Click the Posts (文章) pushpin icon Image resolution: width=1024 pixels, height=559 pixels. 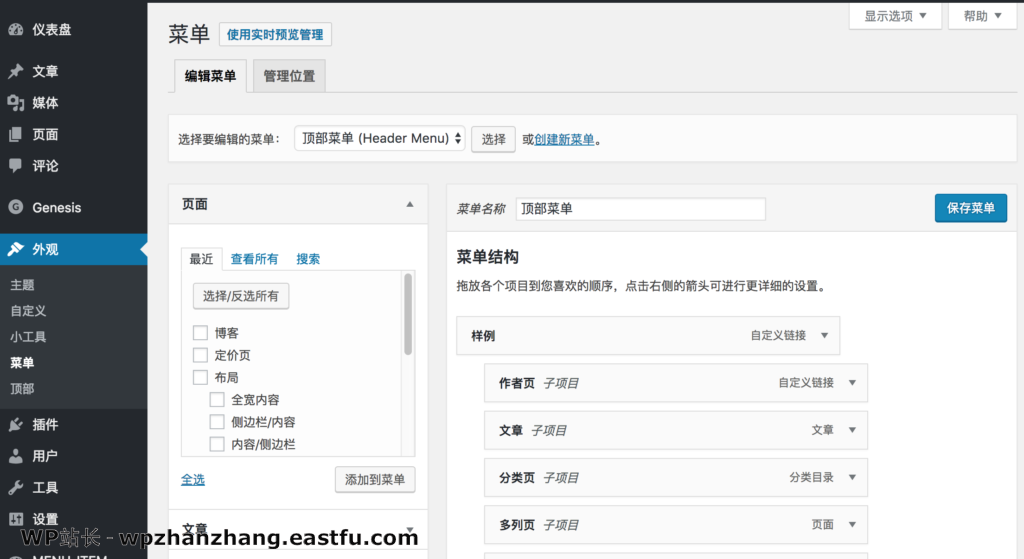click(x=15, y=71)
